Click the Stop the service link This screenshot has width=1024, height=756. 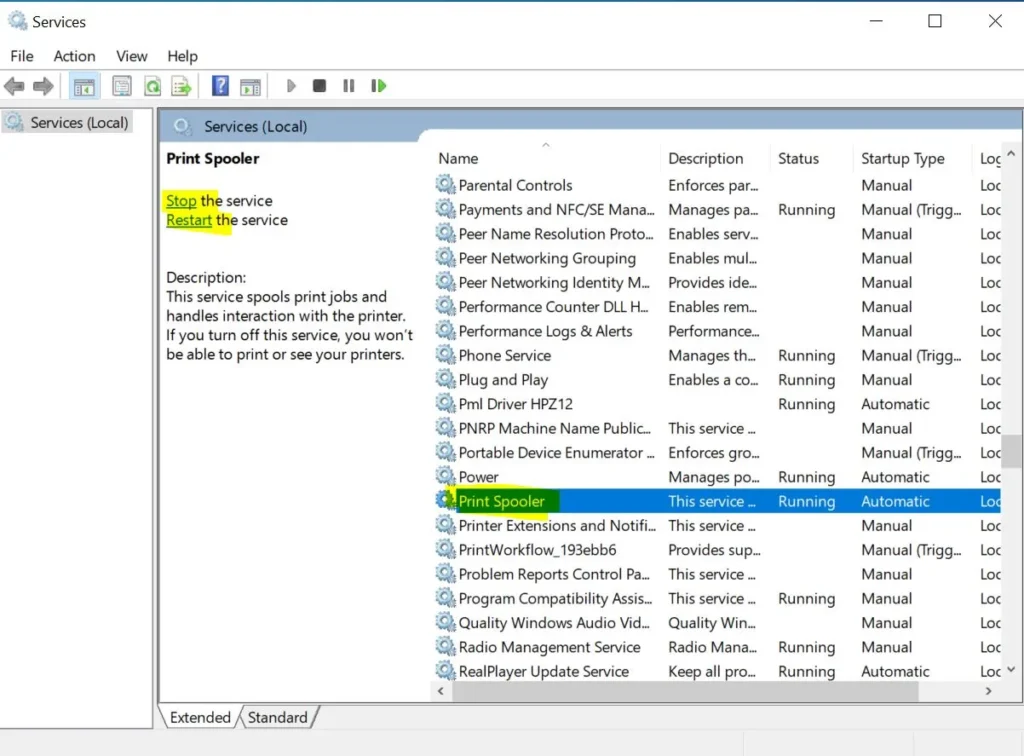[181, 200]
